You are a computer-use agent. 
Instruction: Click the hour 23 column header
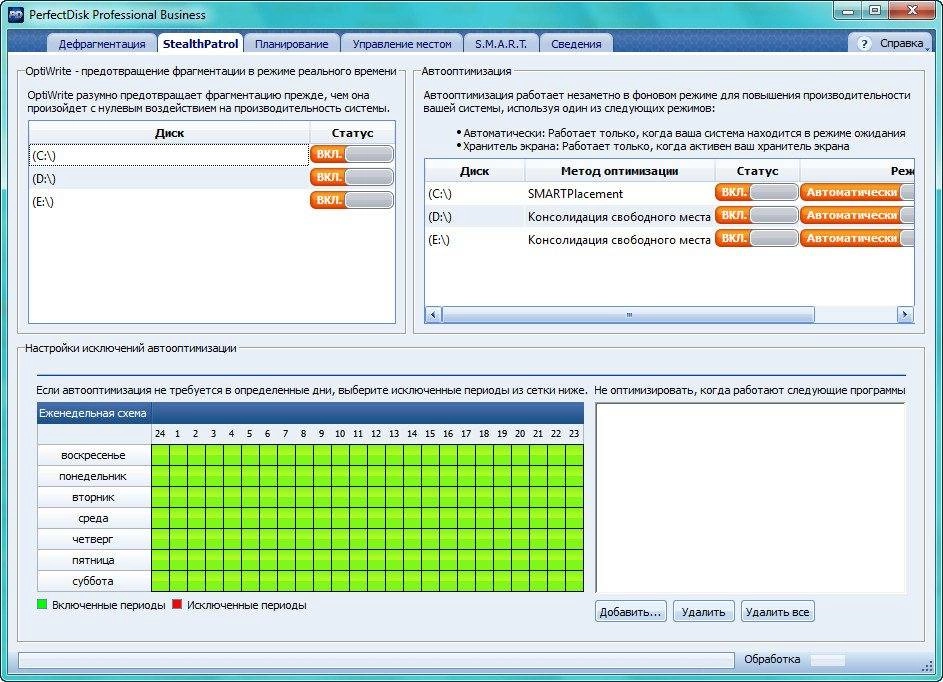(574, 434)
